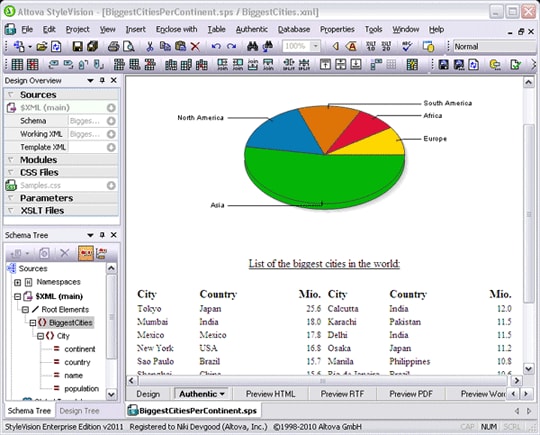540x435 pixels.
Task: Collapse the Parameters section
Action: [11, 198]
